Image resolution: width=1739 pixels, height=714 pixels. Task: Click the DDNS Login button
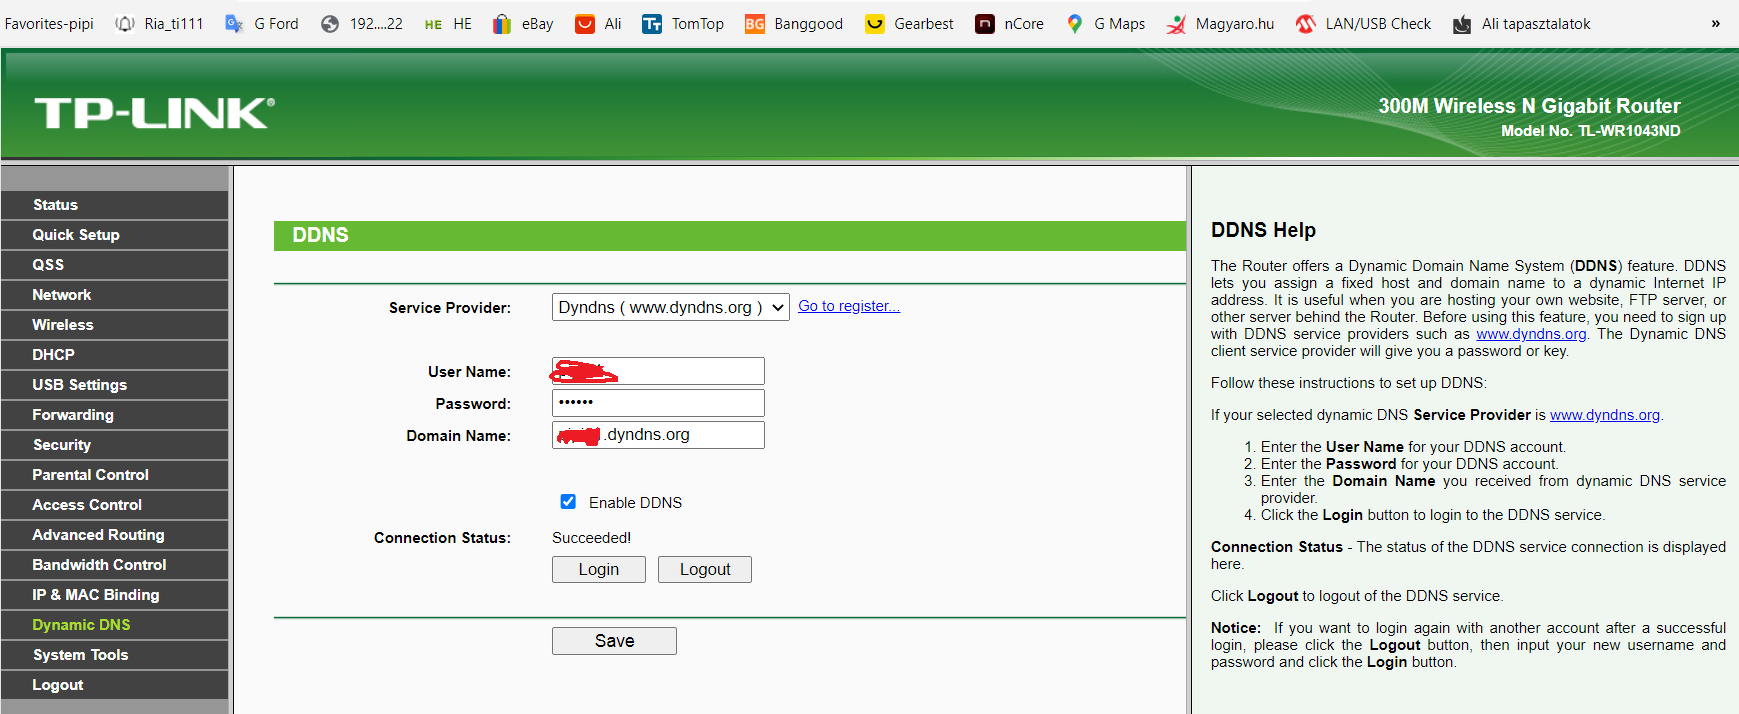[599, 569]
